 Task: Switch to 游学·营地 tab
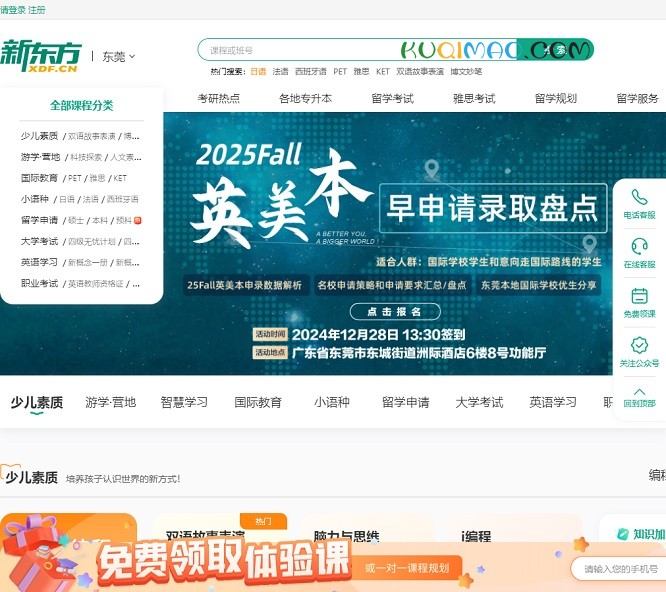click(110, 402)
